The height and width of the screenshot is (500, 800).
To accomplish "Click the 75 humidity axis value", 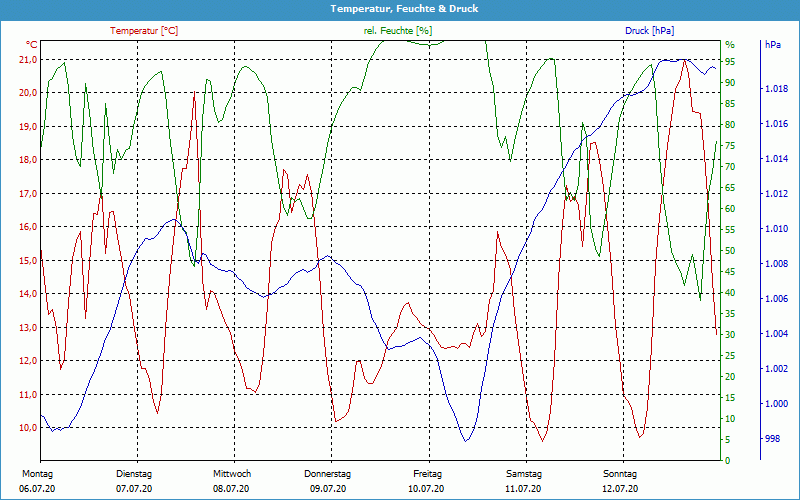I will coord(730,145).
